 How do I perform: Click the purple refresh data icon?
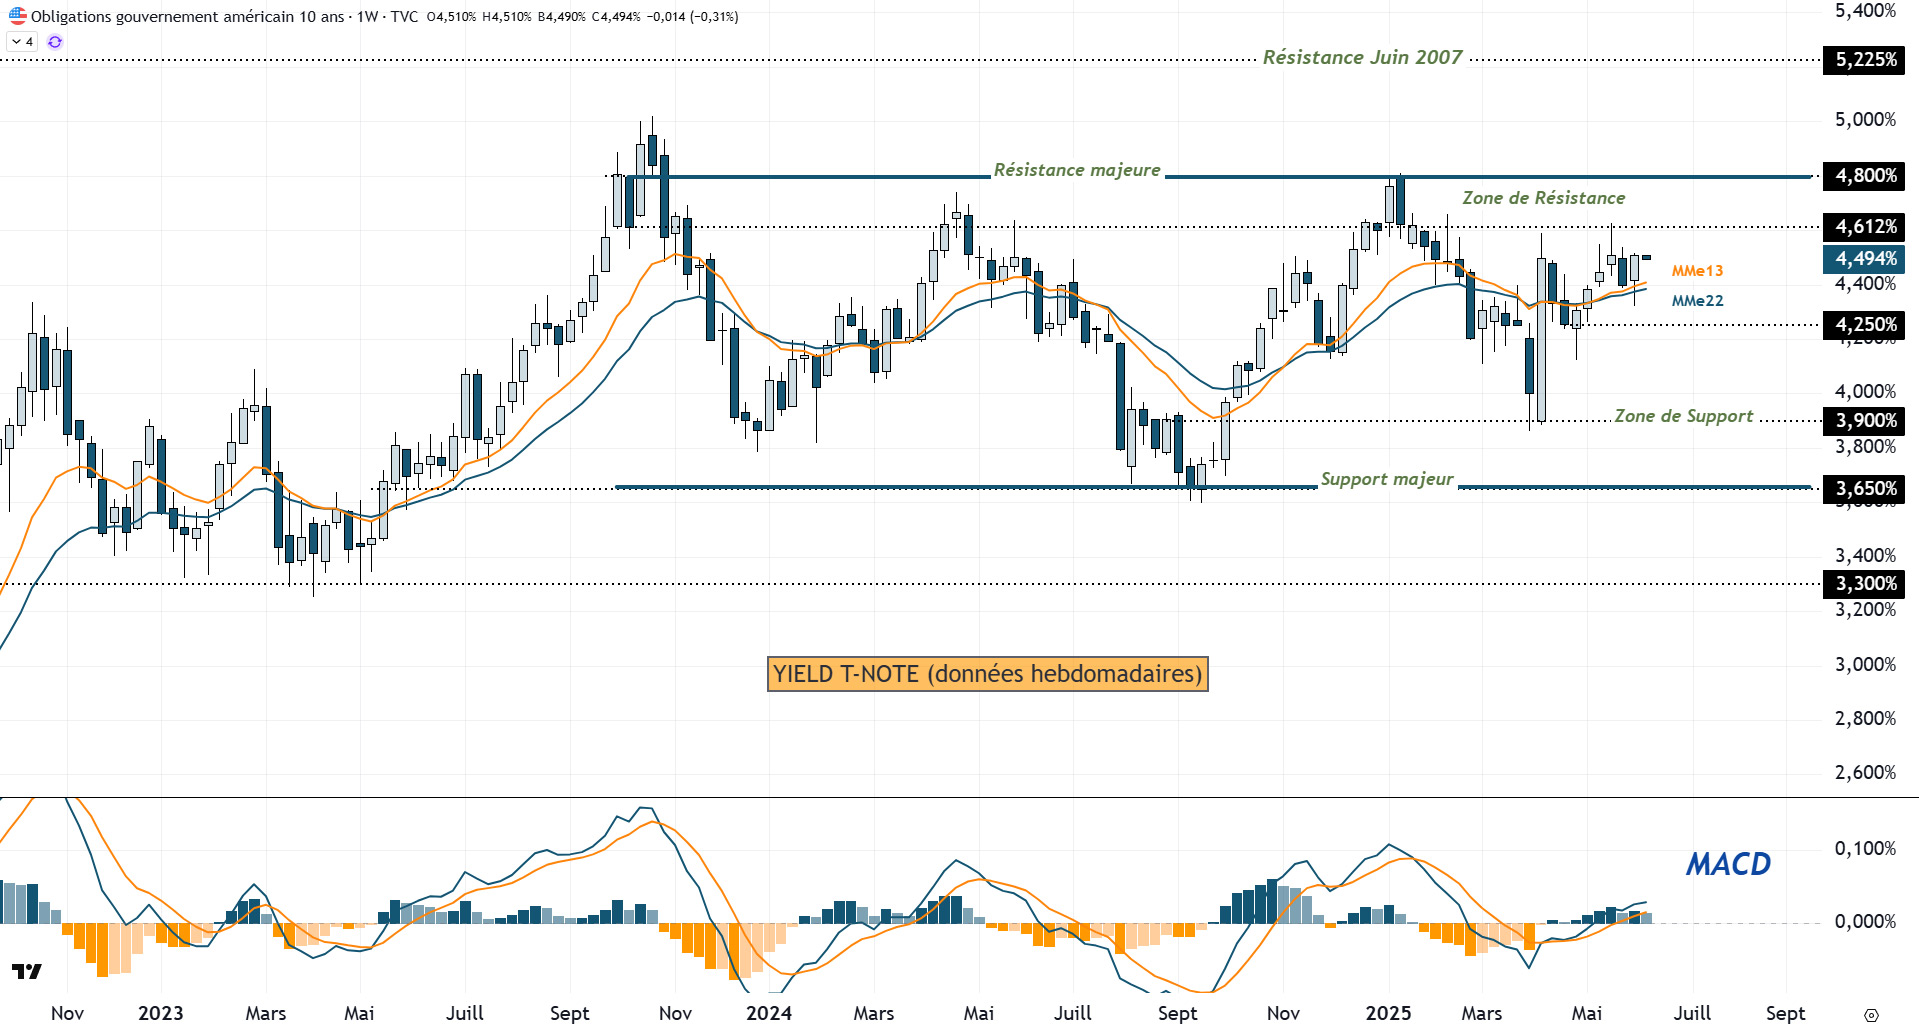point(55,42)
